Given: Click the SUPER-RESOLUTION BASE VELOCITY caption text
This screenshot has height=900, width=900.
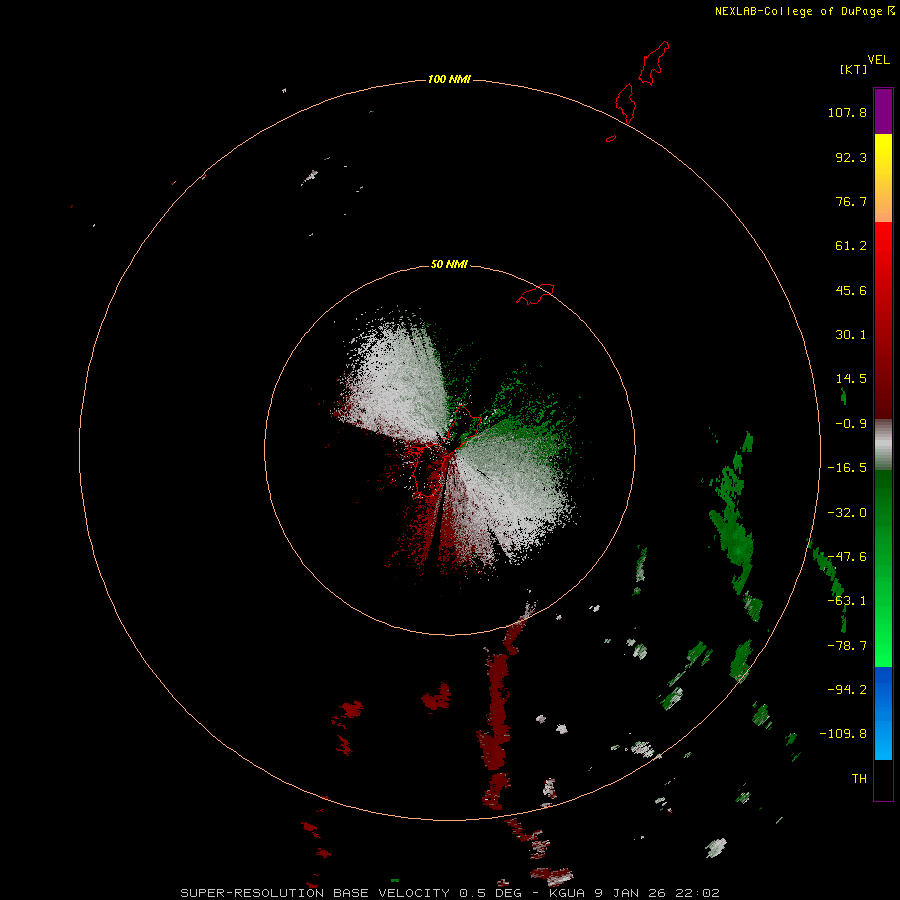Looking at the screenshot, I should (315, 893).
